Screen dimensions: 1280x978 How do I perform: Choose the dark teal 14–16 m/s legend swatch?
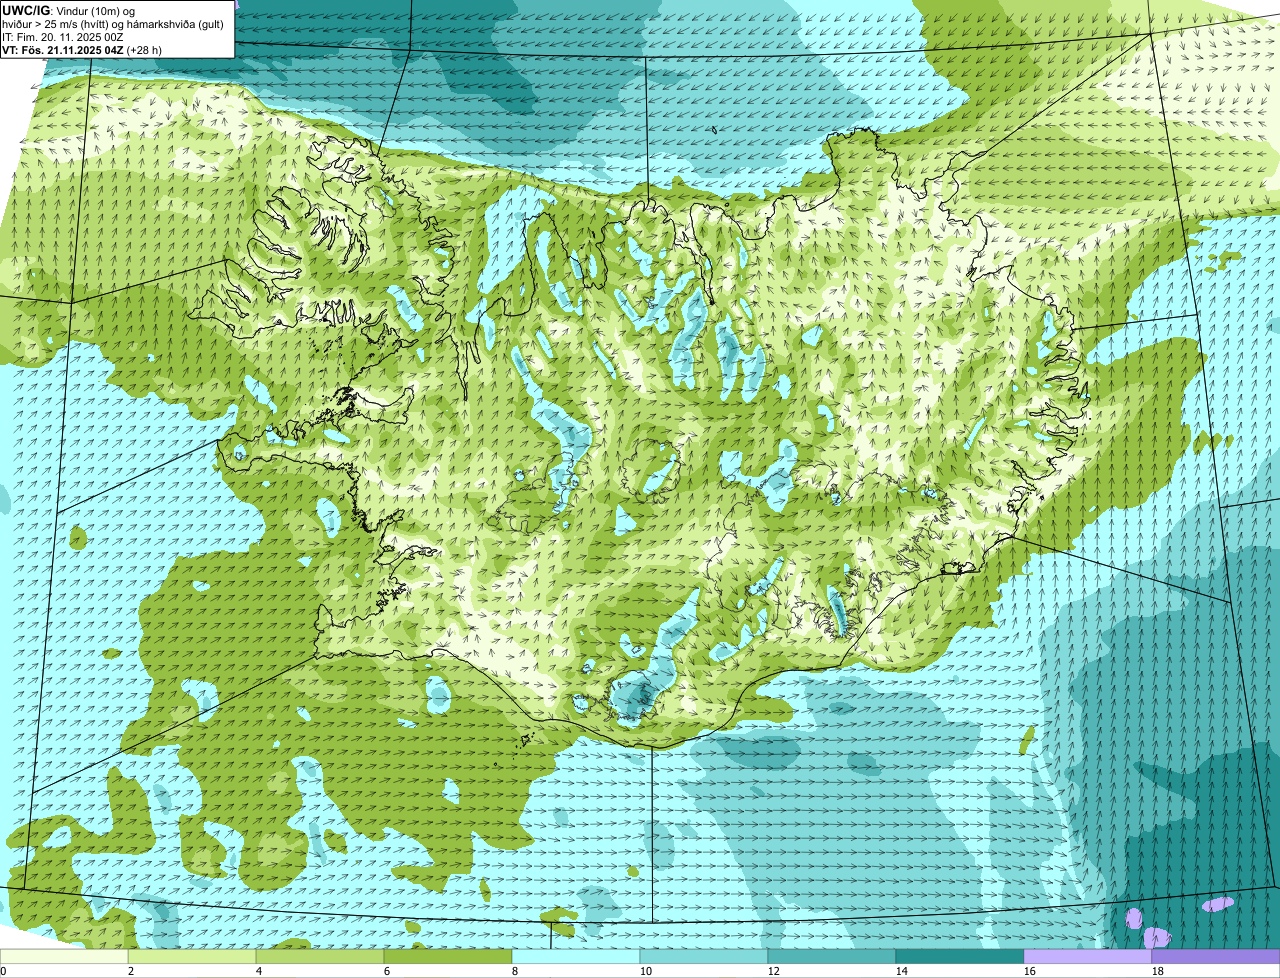tap(960, 956)
